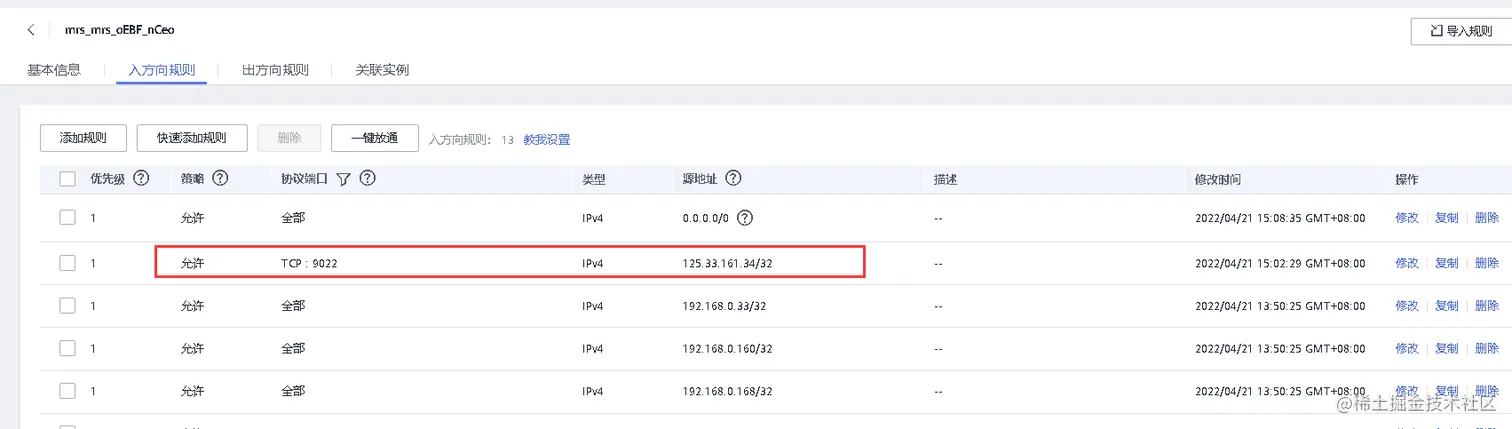Click 删除 for the TCP : 9022 rule
Viewport: 1512px width, 429px height.
click(x=1487, y=263)
